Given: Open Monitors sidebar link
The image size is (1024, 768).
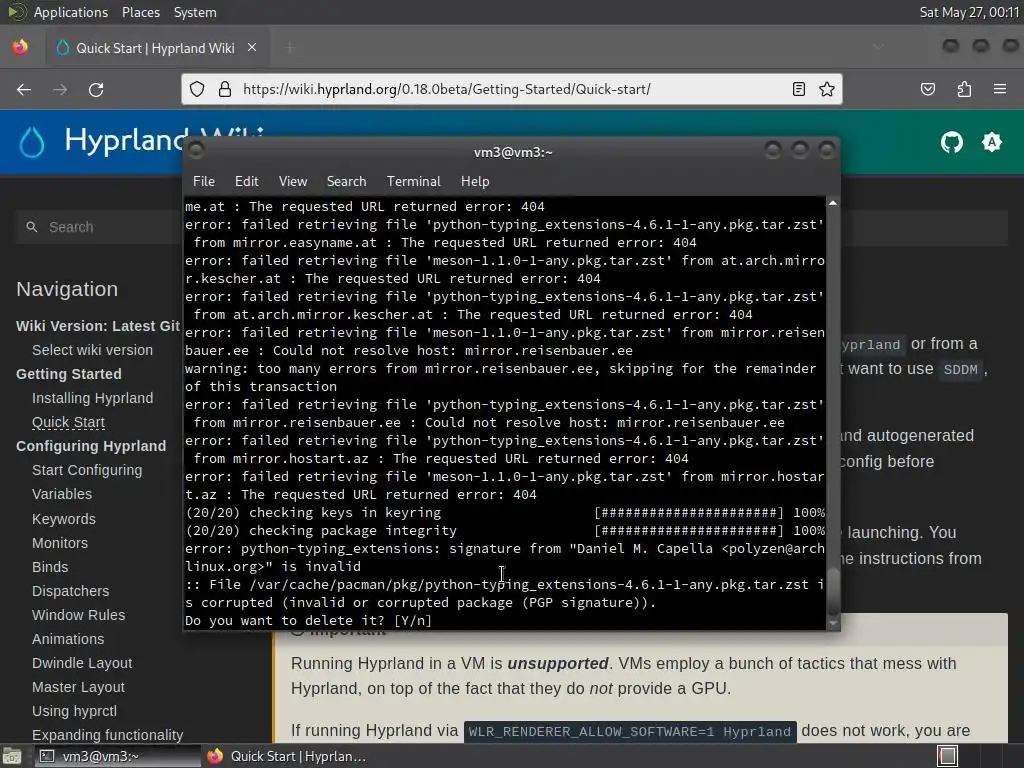Looking at the screenshot, I should (60, 543).
